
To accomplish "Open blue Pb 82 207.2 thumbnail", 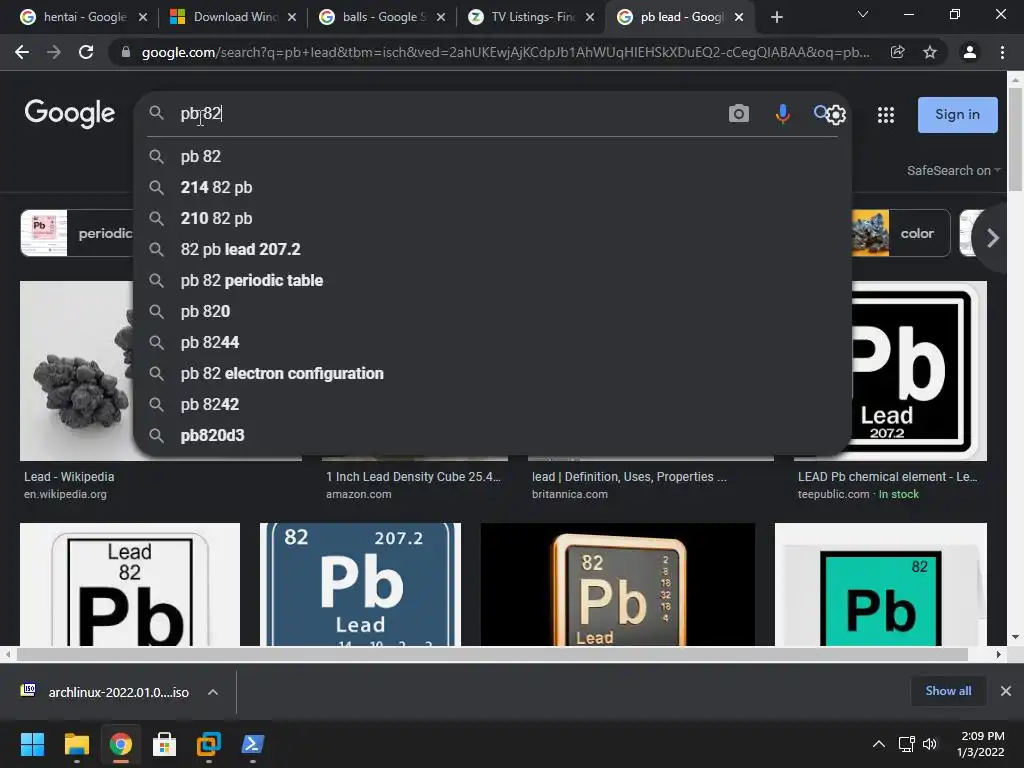I will [360, 584].
